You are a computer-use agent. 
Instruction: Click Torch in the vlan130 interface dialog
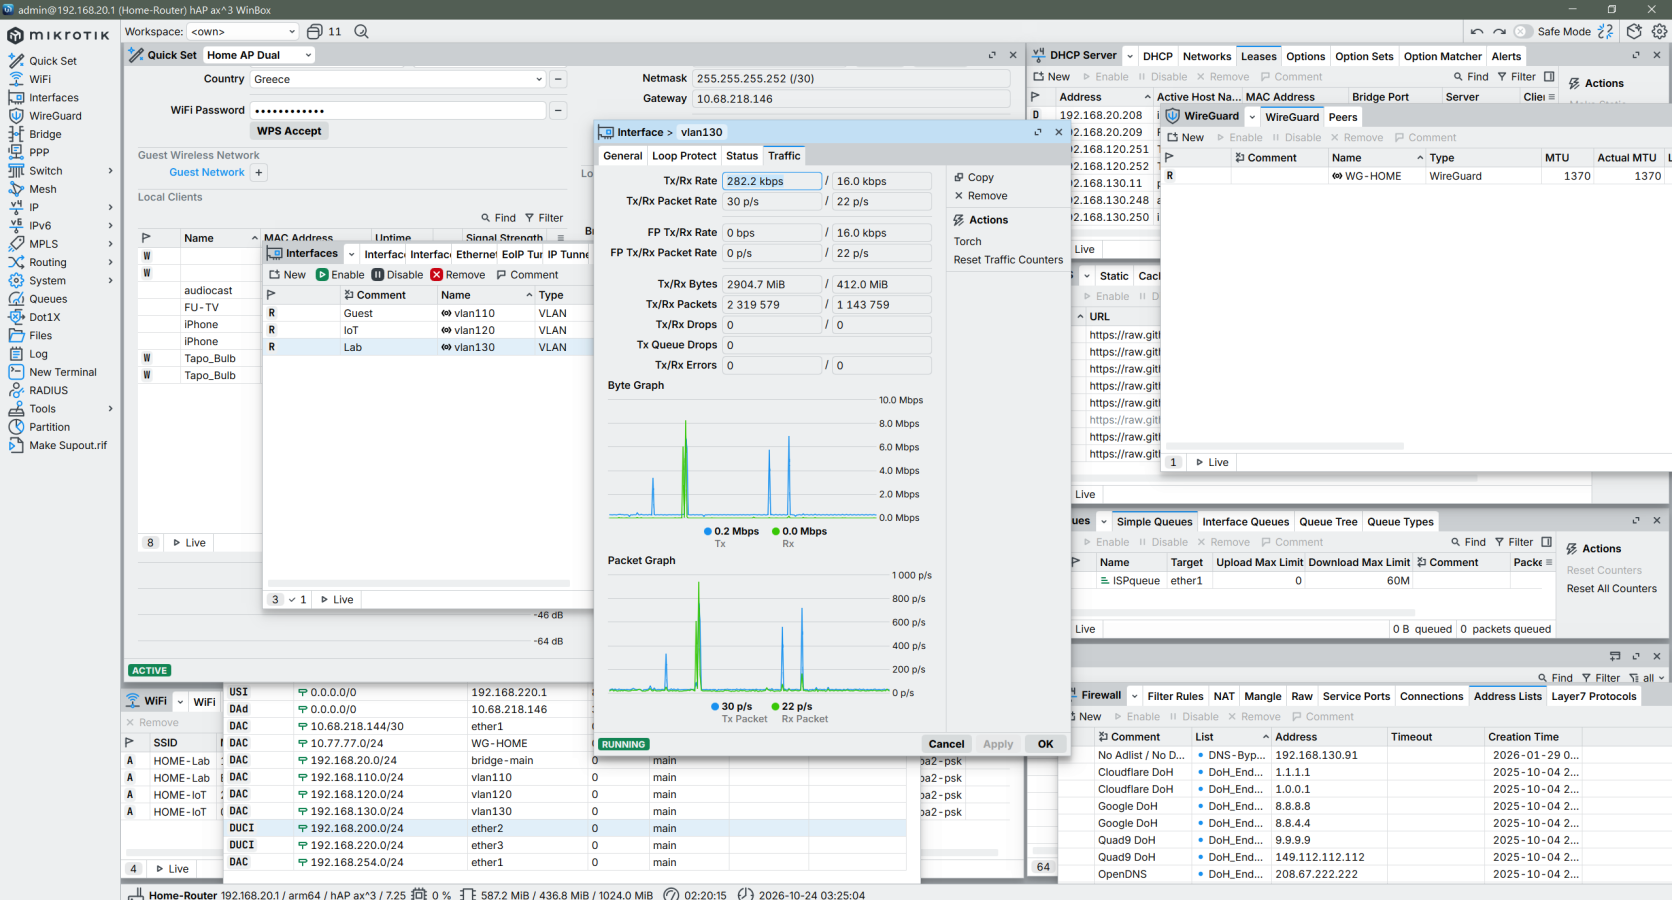click(x=967, y=241)
